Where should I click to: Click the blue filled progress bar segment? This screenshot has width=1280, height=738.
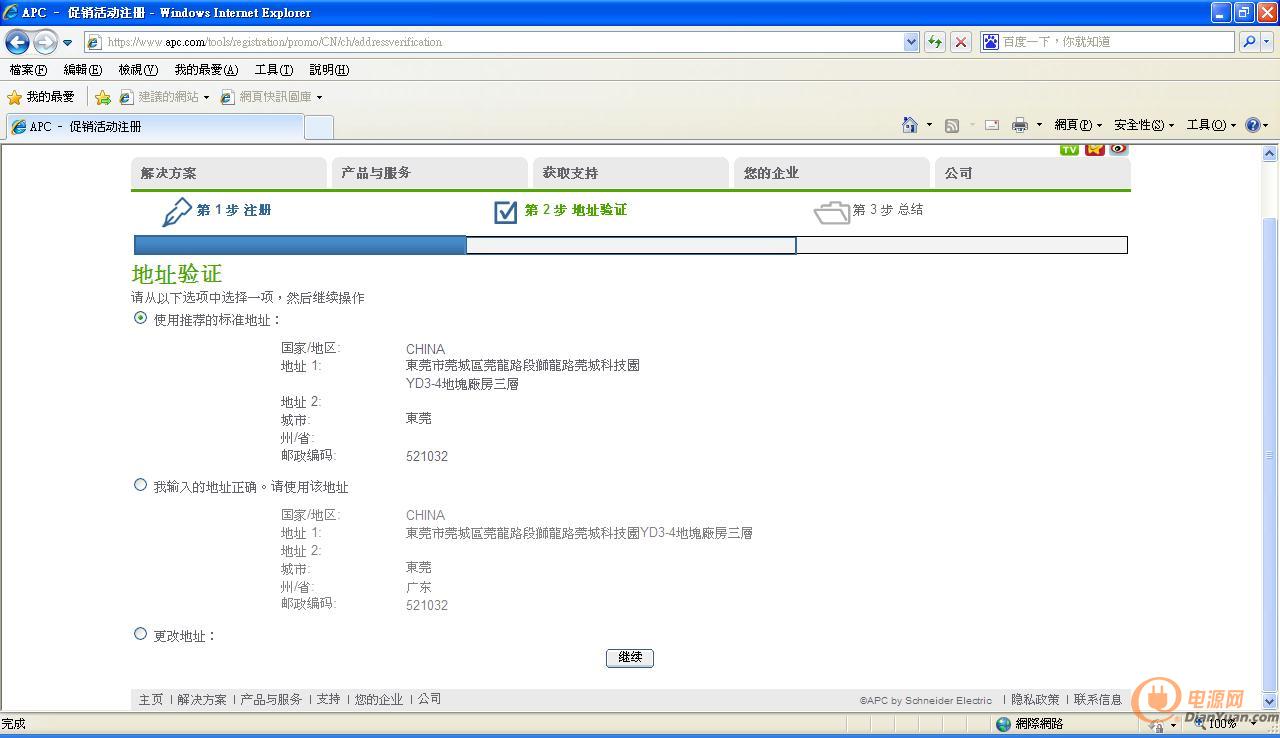click(300, 245)
